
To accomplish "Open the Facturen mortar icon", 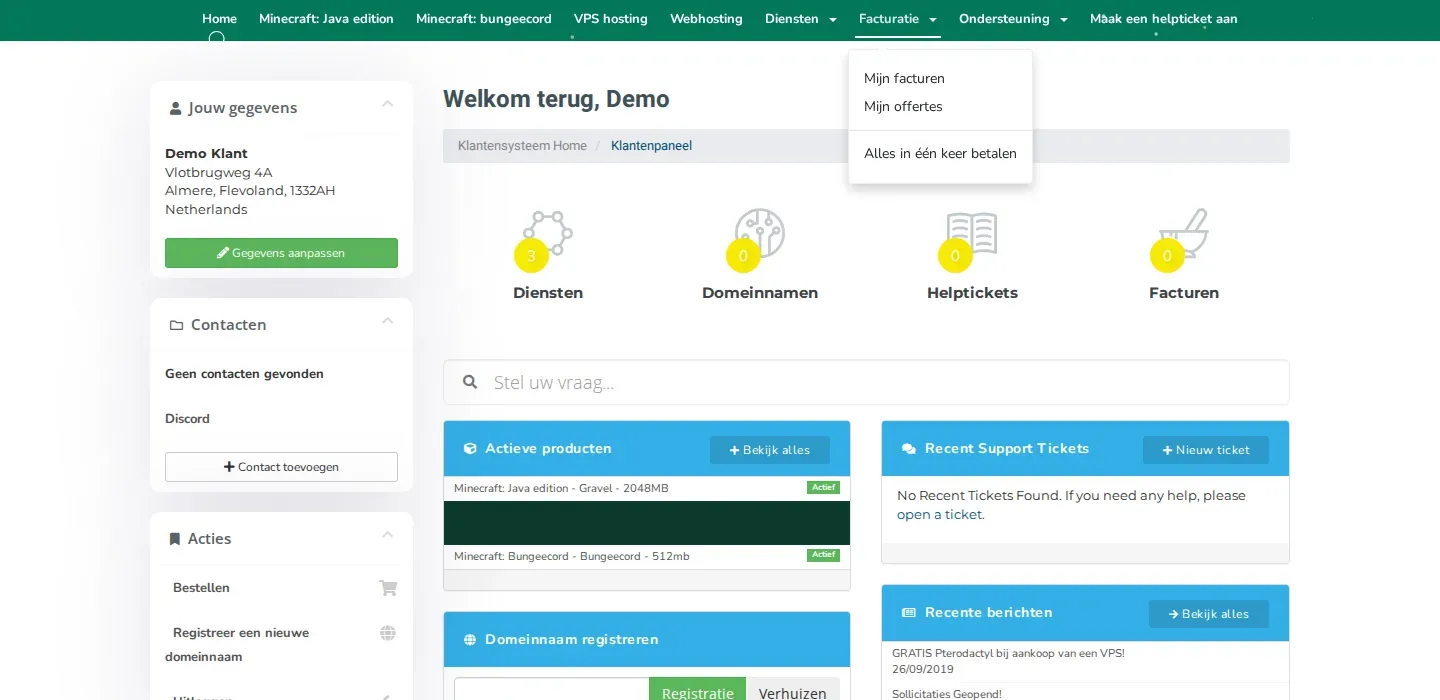I will pyautogui.click(x=1183, y=233).
